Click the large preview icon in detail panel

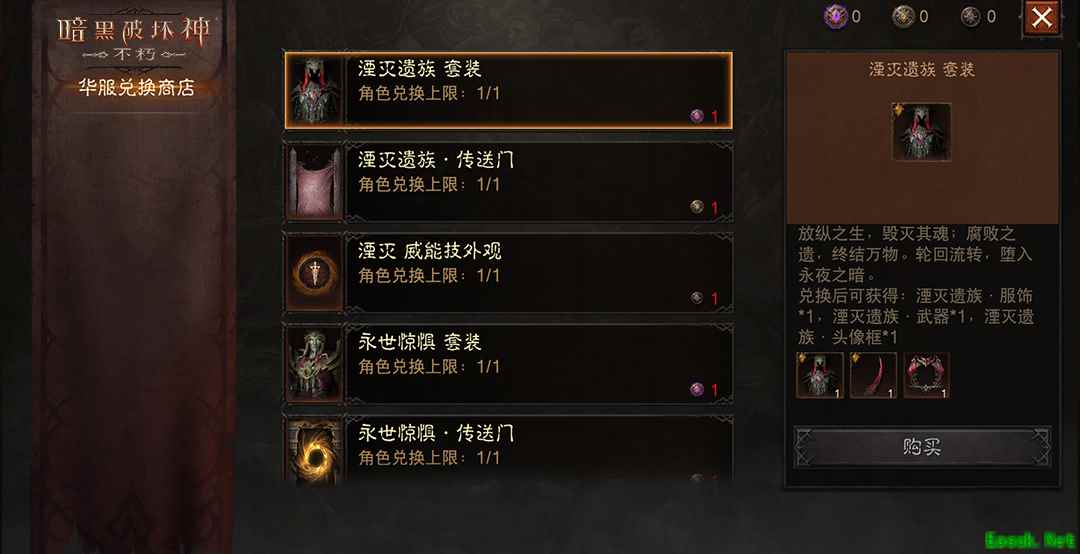(922, 132)
